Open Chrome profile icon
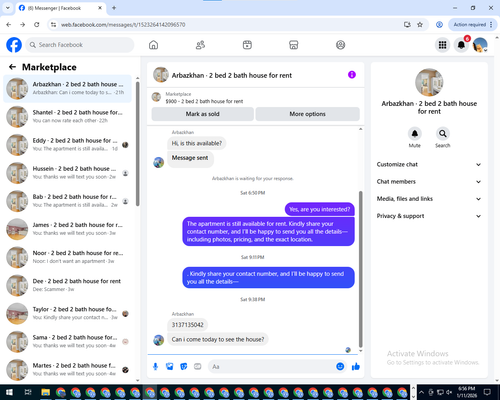Image resolution: width=500 pixels, height=400 pixels. point(439,24)
